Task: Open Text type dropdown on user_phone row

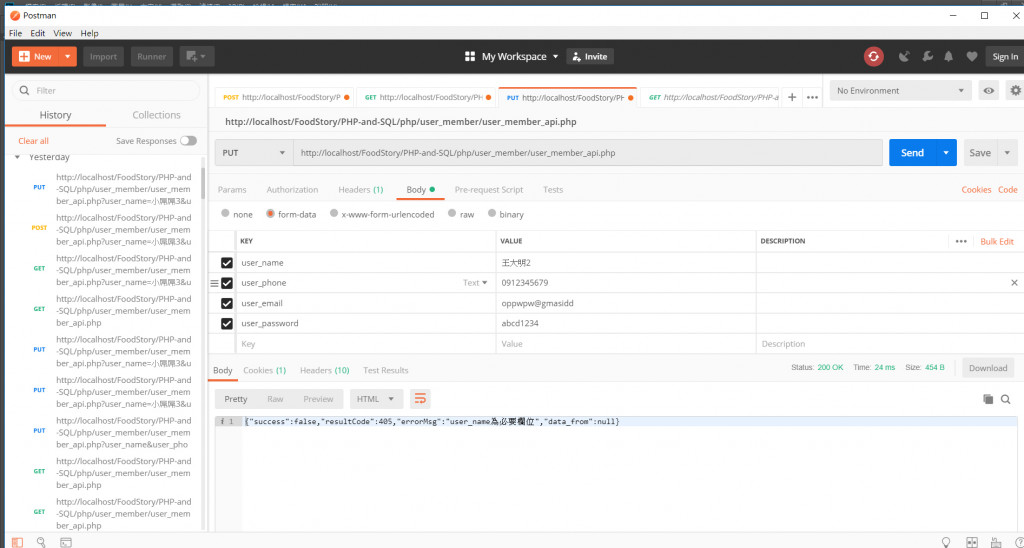Action: 475,283
